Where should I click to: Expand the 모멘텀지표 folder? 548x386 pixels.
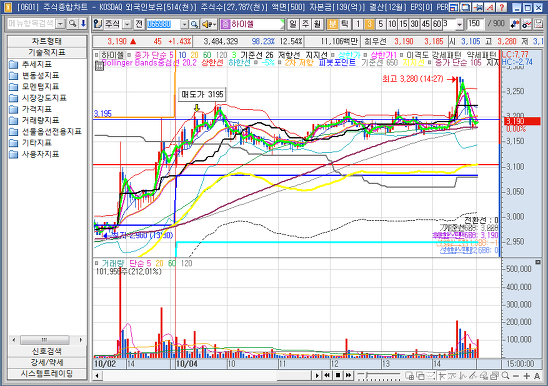pos(34,87)
